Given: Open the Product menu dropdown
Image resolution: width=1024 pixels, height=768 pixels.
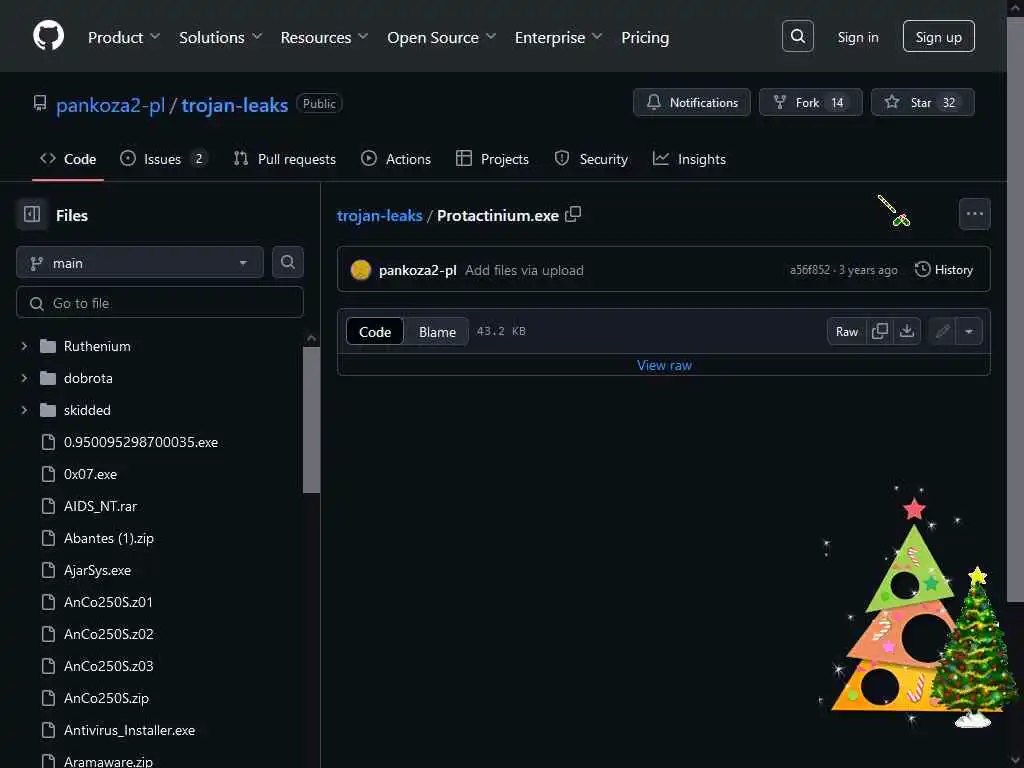Looking at the screenshot, I should coord(124,37).
